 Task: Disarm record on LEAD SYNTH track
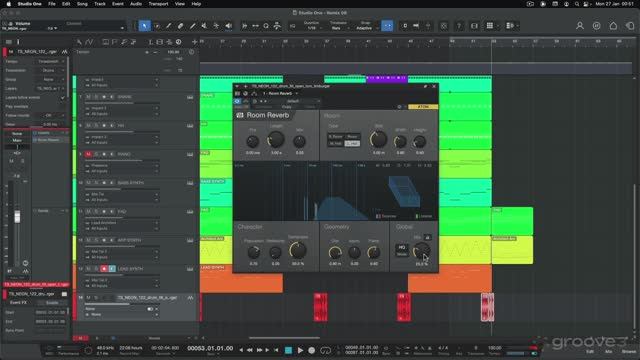[x=104, y=269]
